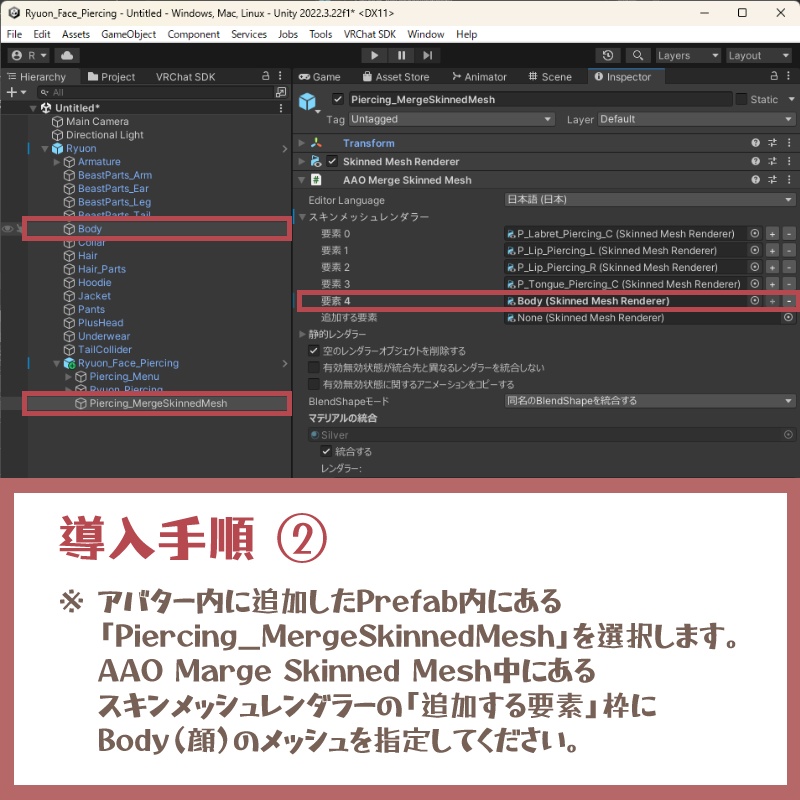Toggle 空のレンダラーオブジェクトを削除する checkbox
The image size is (800, 800).
tap(314, 351)
